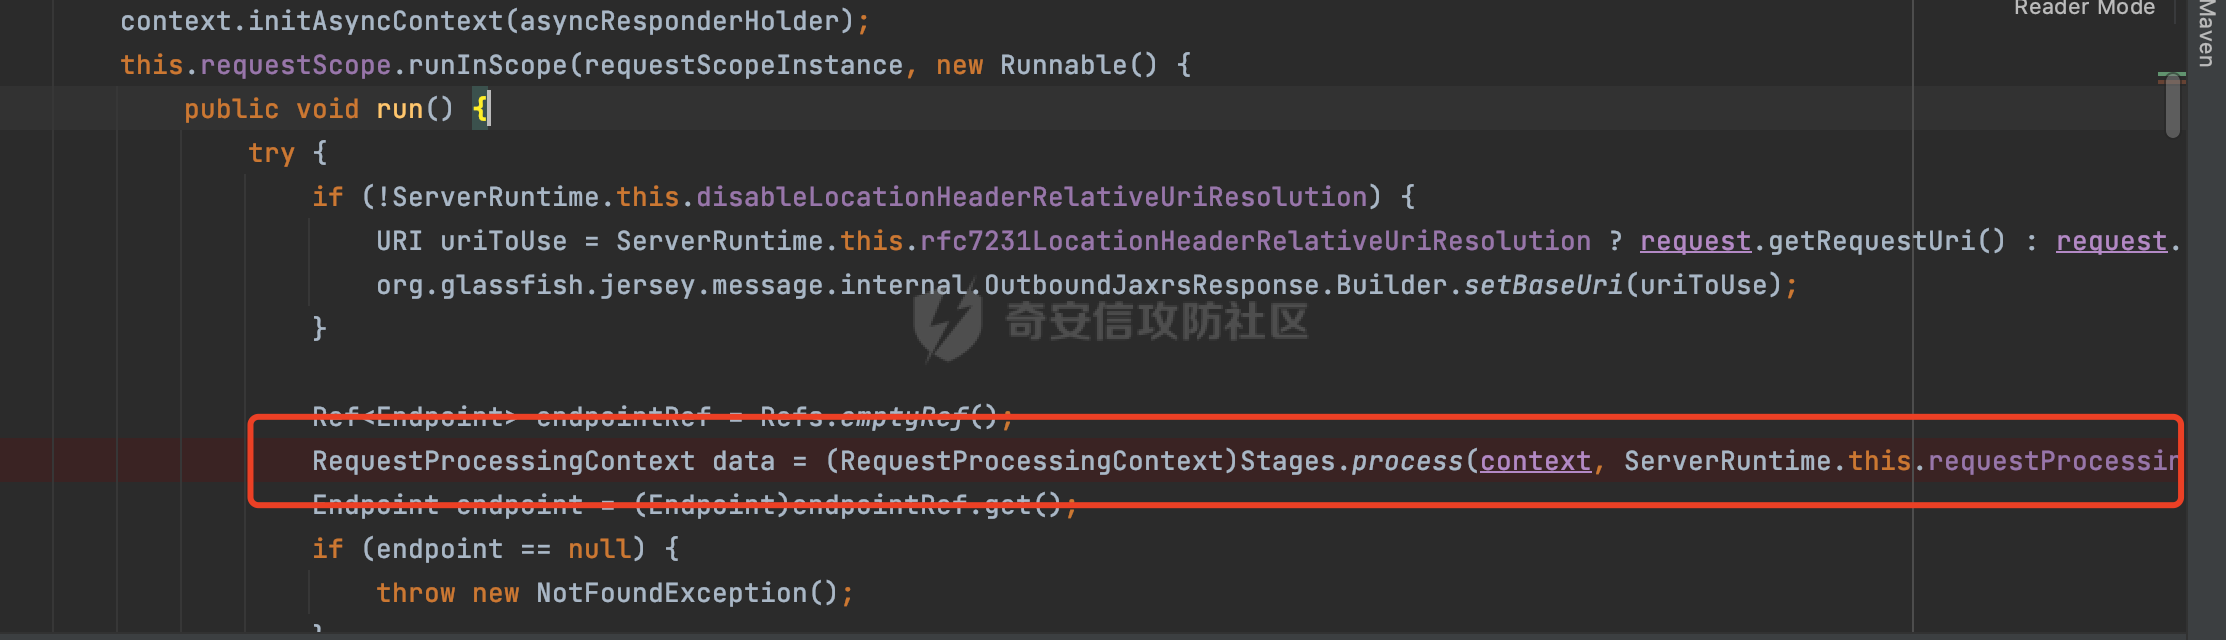Click the italic process method after Stages
The height and width of the screenshot is (640, 2226).
pyautogui.click(x=1407, y=461)
